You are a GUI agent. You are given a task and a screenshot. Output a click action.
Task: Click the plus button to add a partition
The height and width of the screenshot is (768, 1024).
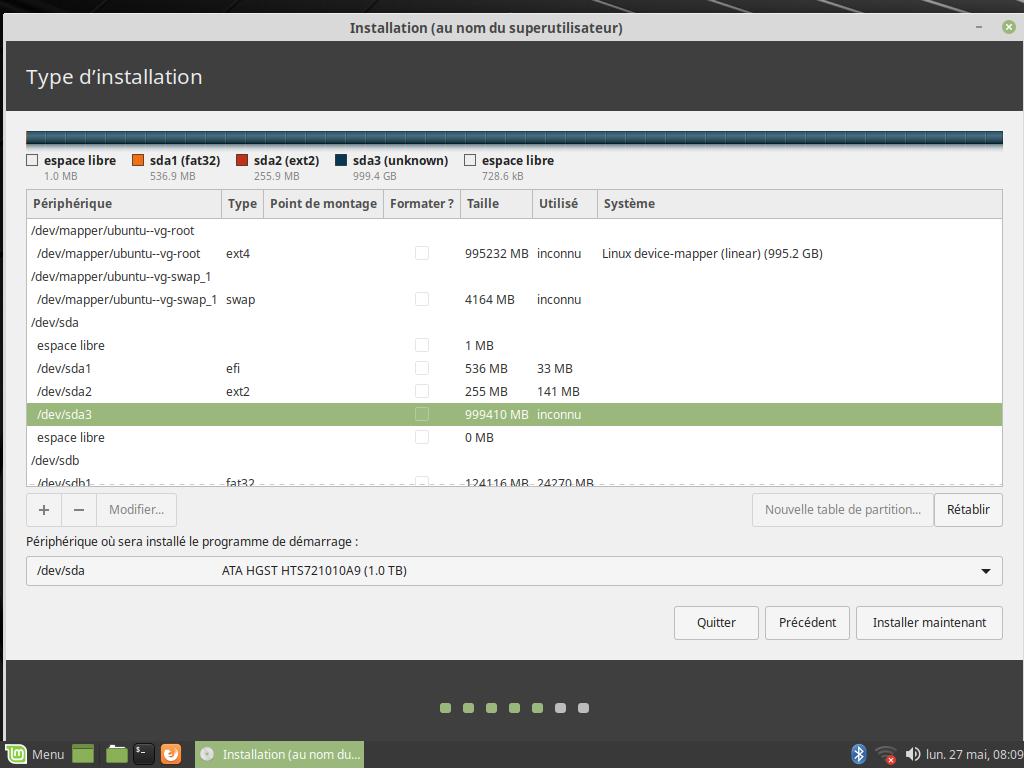(x=44, y=510)
